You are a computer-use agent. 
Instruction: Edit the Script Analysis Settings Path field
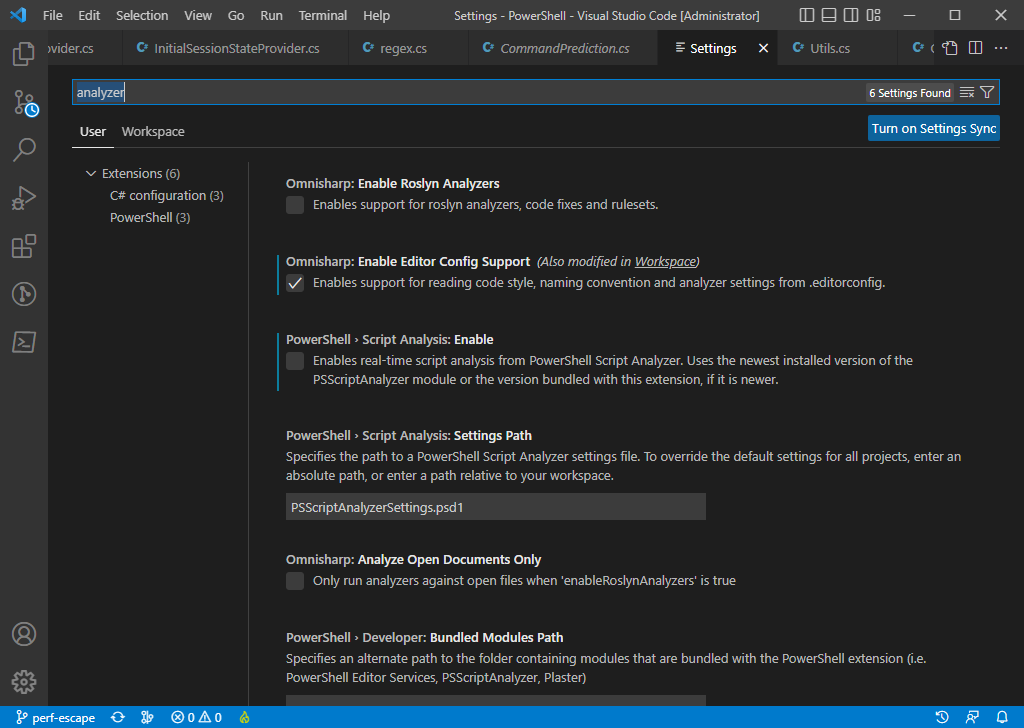(496, 507)
